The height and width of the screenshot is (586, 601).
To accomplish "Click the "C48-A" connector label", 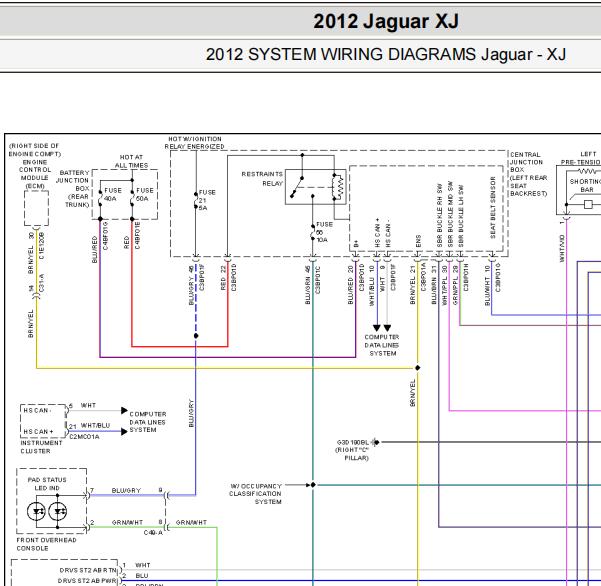I will (x=153, y=533).
